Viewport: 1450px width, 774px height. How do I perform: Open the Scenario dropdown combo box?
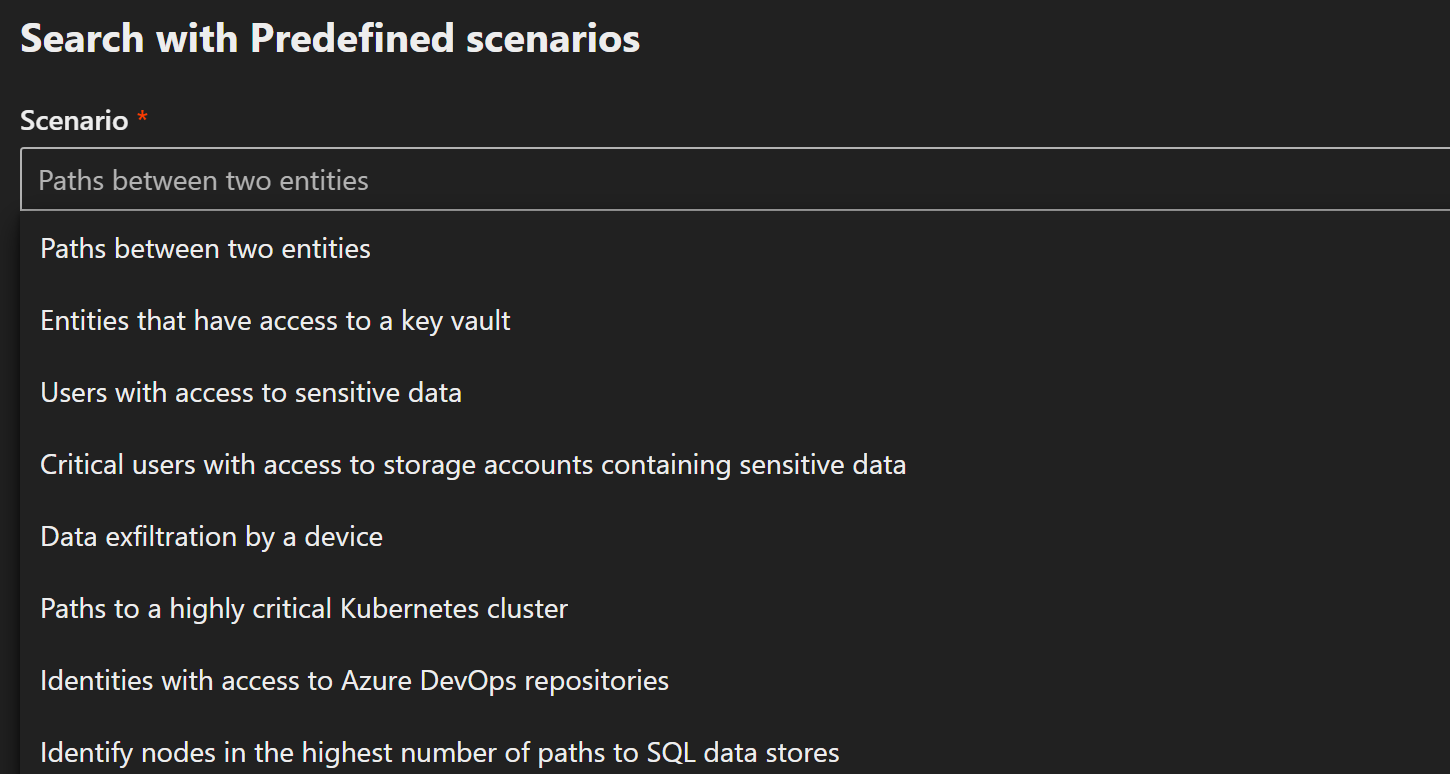[735, 180]
